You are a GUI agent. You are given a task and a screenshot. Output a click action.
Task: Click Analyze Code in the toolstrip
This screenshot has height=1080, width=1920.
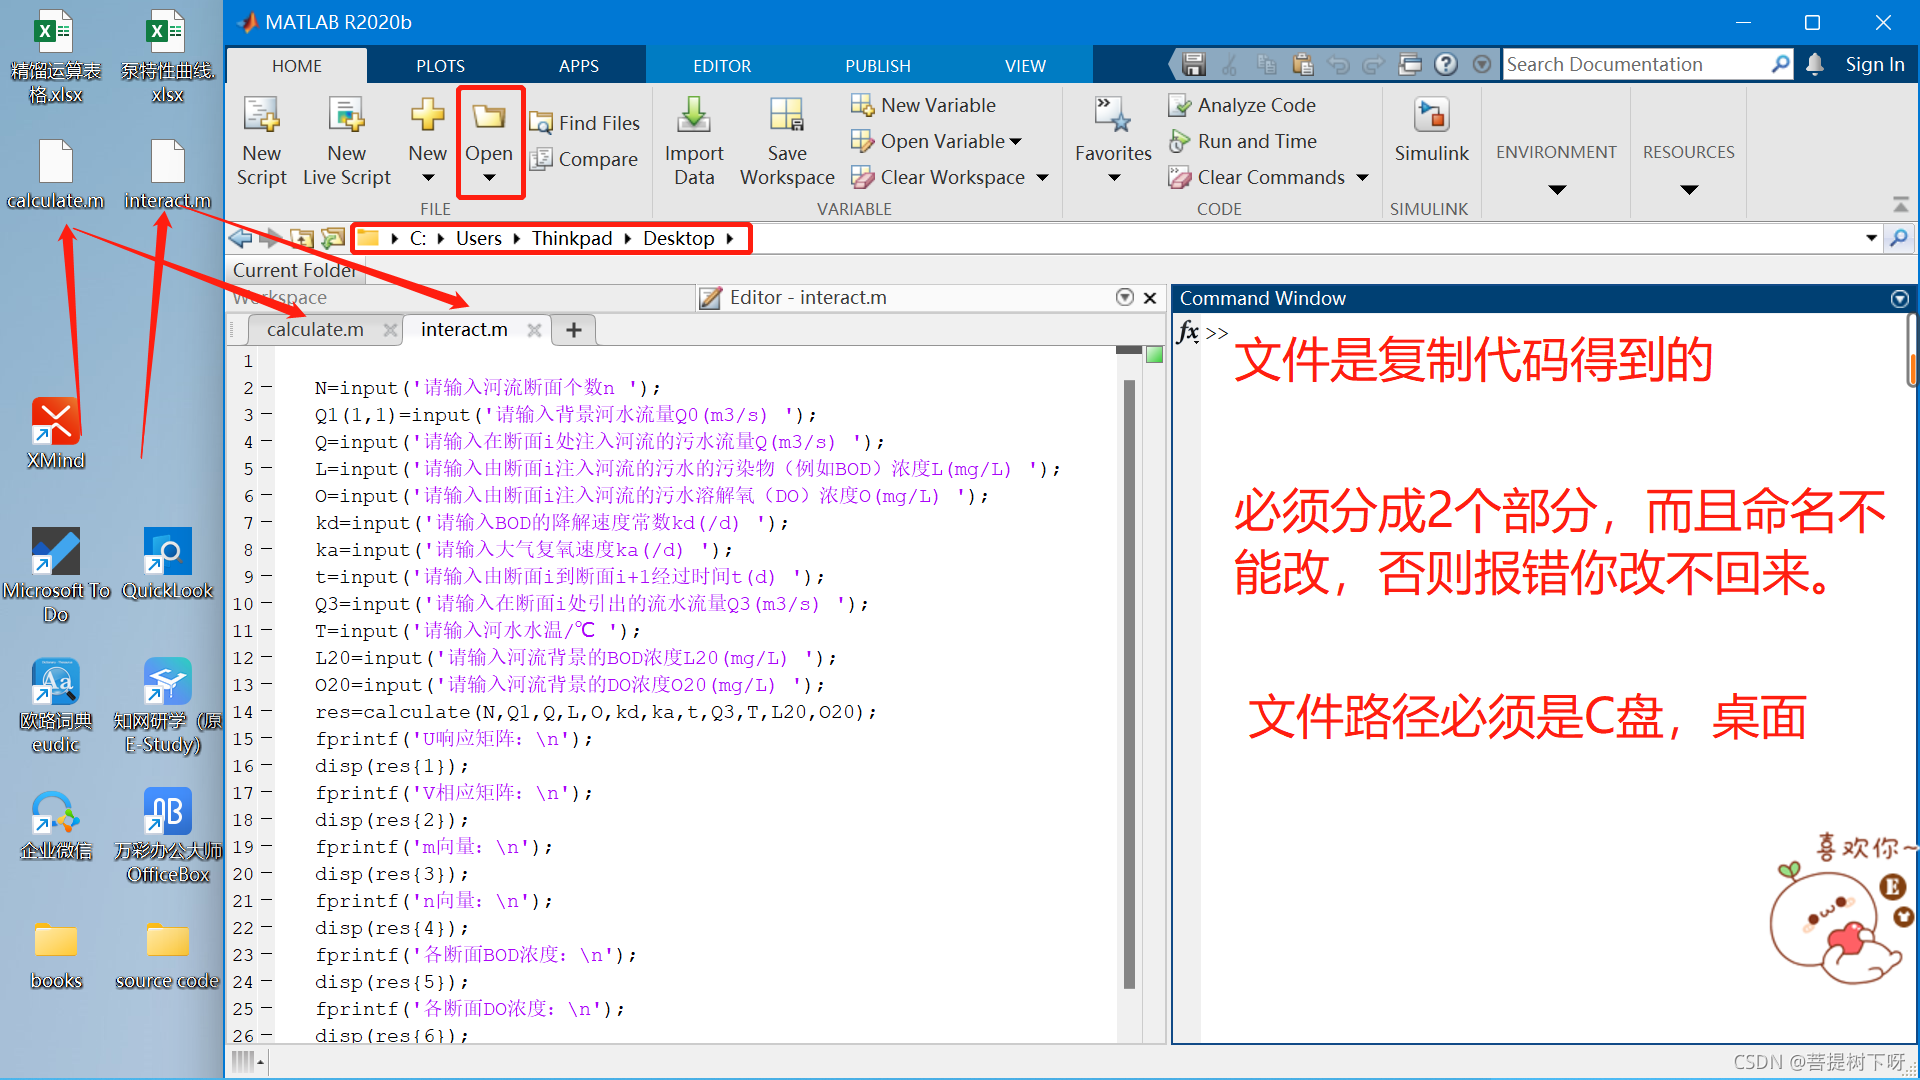pyautogui.click(x=1256, y=105)
